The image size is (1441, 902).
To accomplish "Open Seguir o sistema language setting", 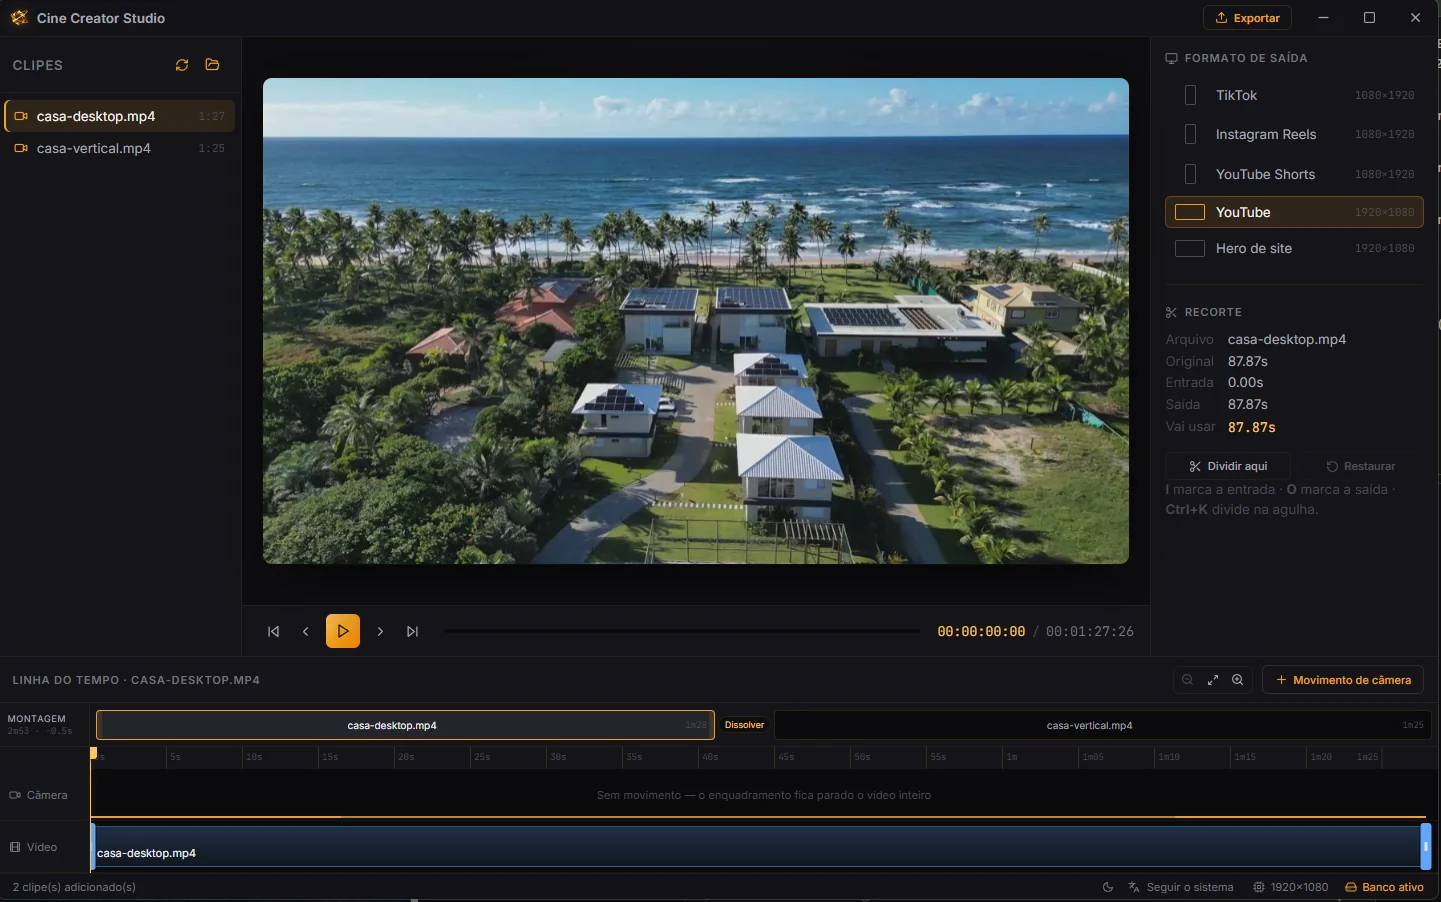I will (x=1181, y=887).
